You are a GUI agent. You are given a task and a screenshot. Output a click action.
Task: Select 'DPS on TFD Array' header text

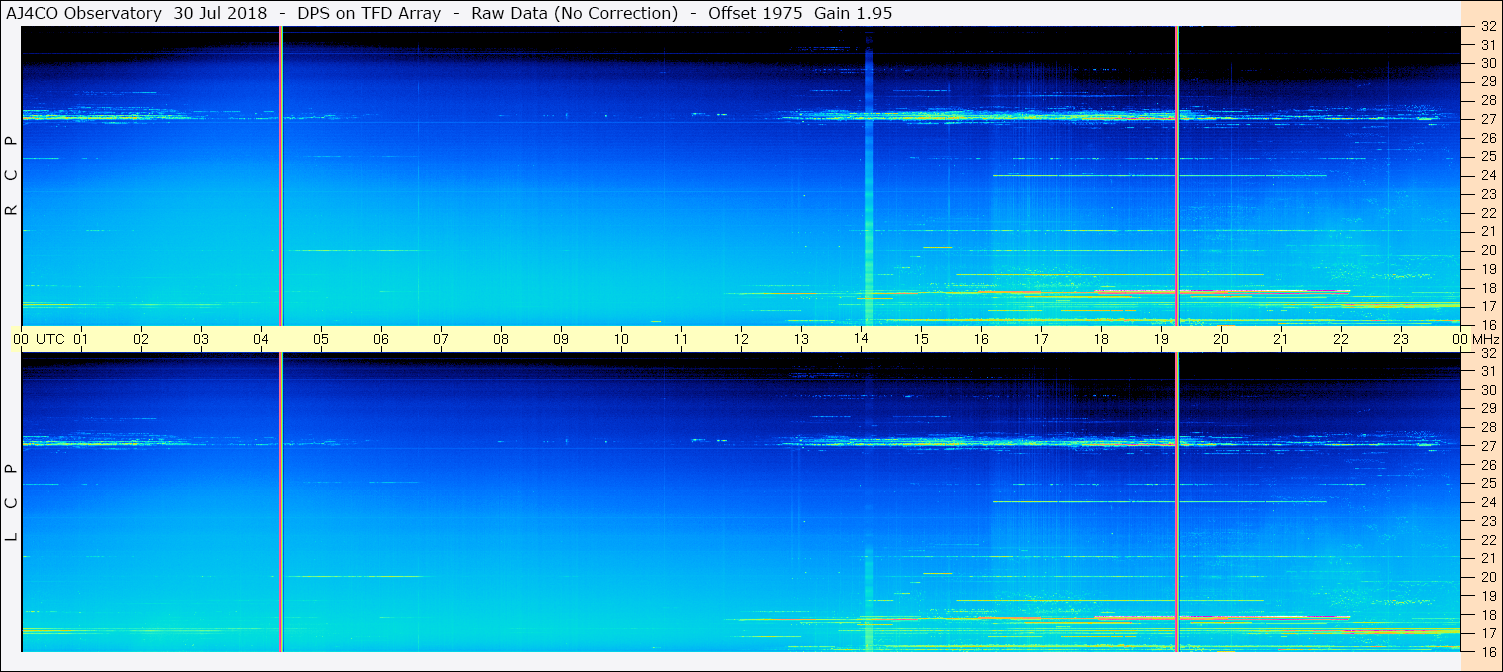pyautogui.click(x=369, y=13)
